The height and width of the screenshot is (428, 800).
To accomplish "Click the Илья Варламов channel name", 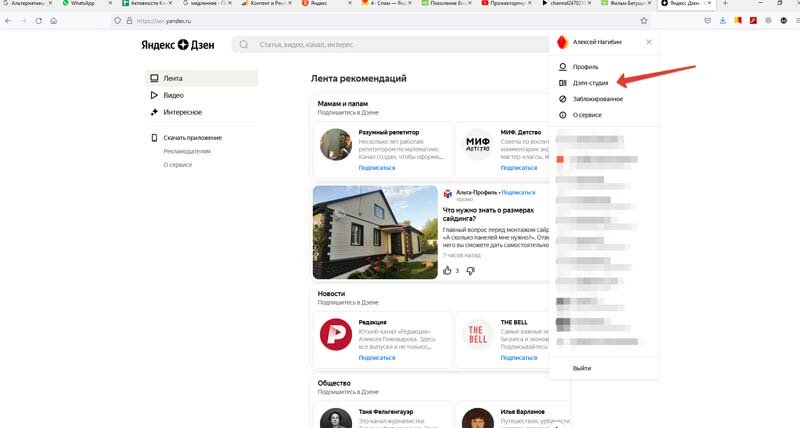I will click(522, 412).
